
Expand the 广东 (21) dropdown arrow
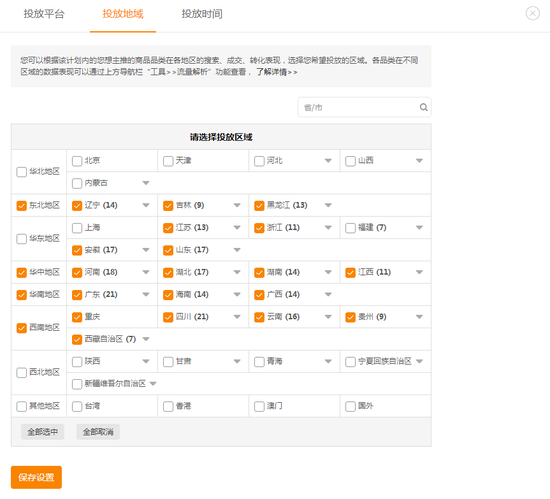(146, 295)
